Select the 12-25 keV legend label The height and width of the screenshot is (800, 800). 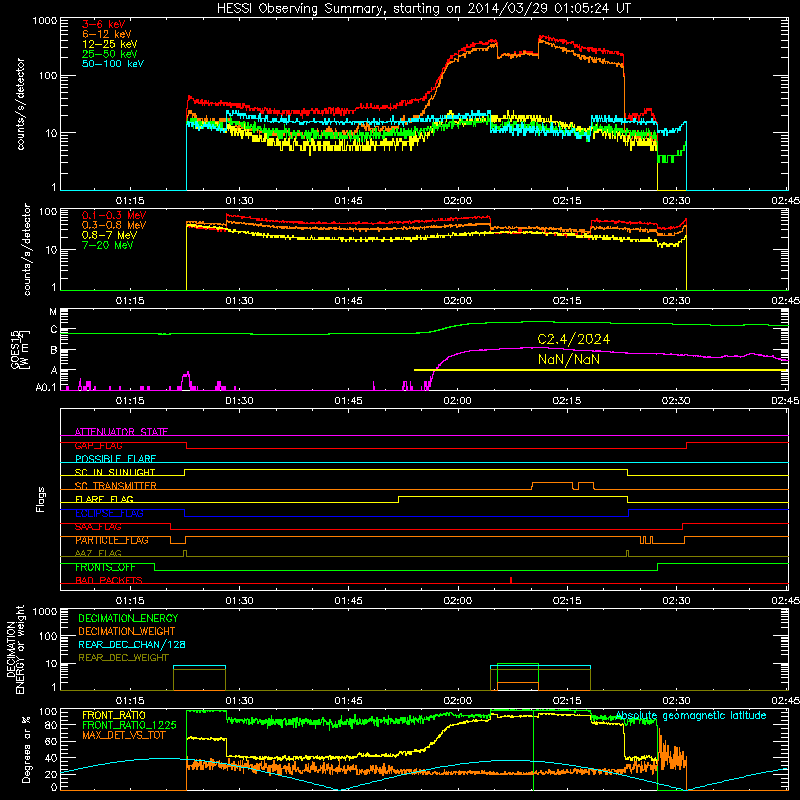[x=110, y=44]
